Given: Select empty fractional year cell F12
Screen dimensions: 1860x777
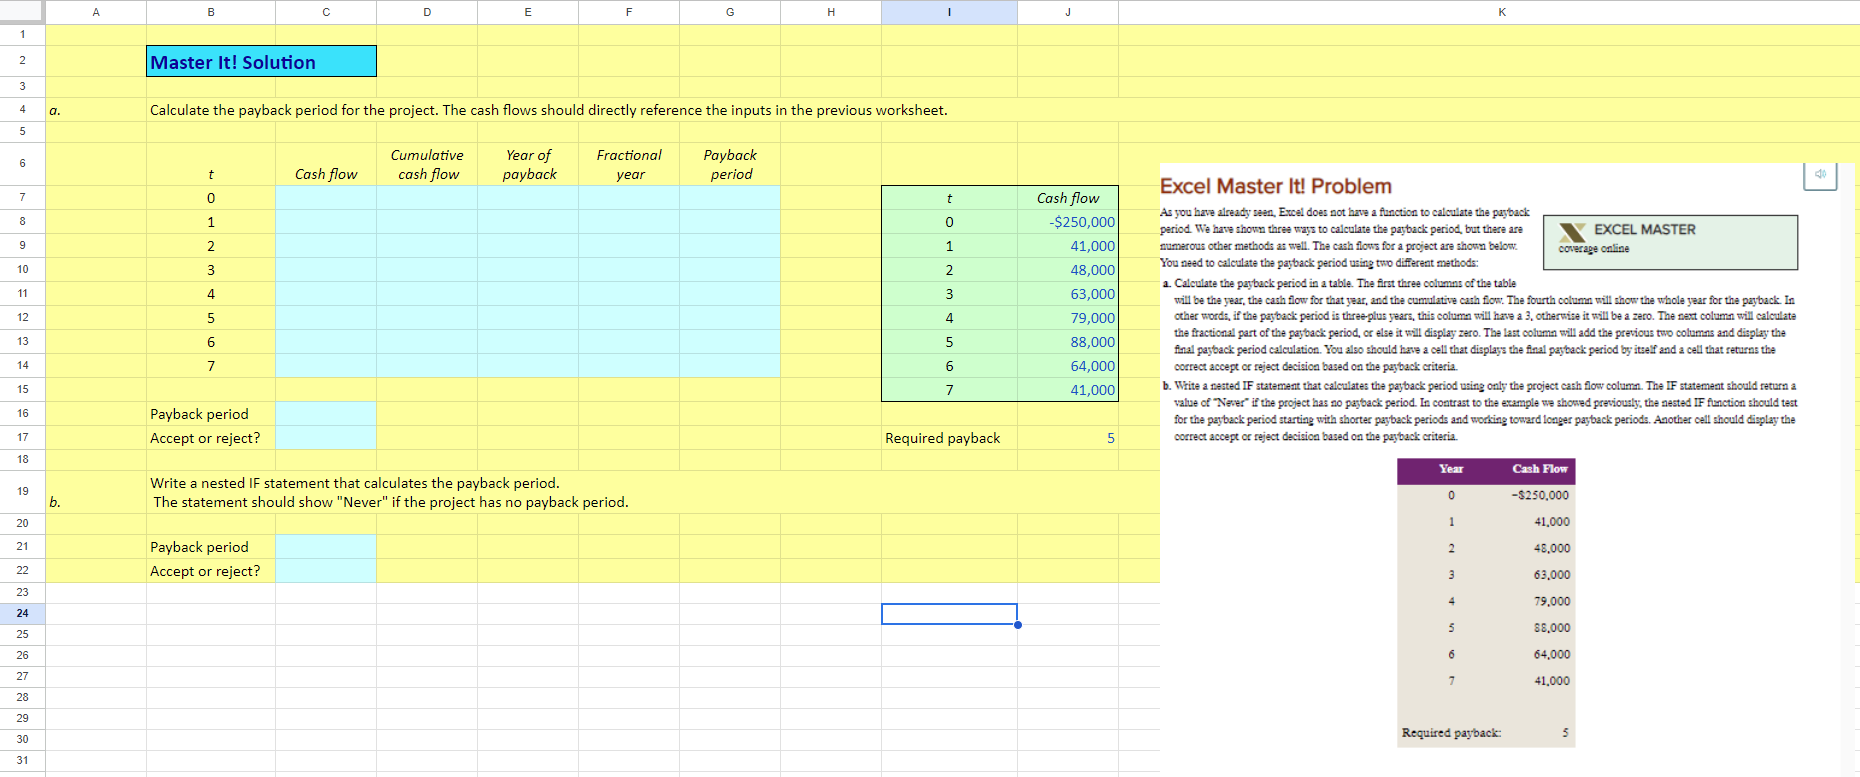Looking at the screenshot, I should click(629, 318).
